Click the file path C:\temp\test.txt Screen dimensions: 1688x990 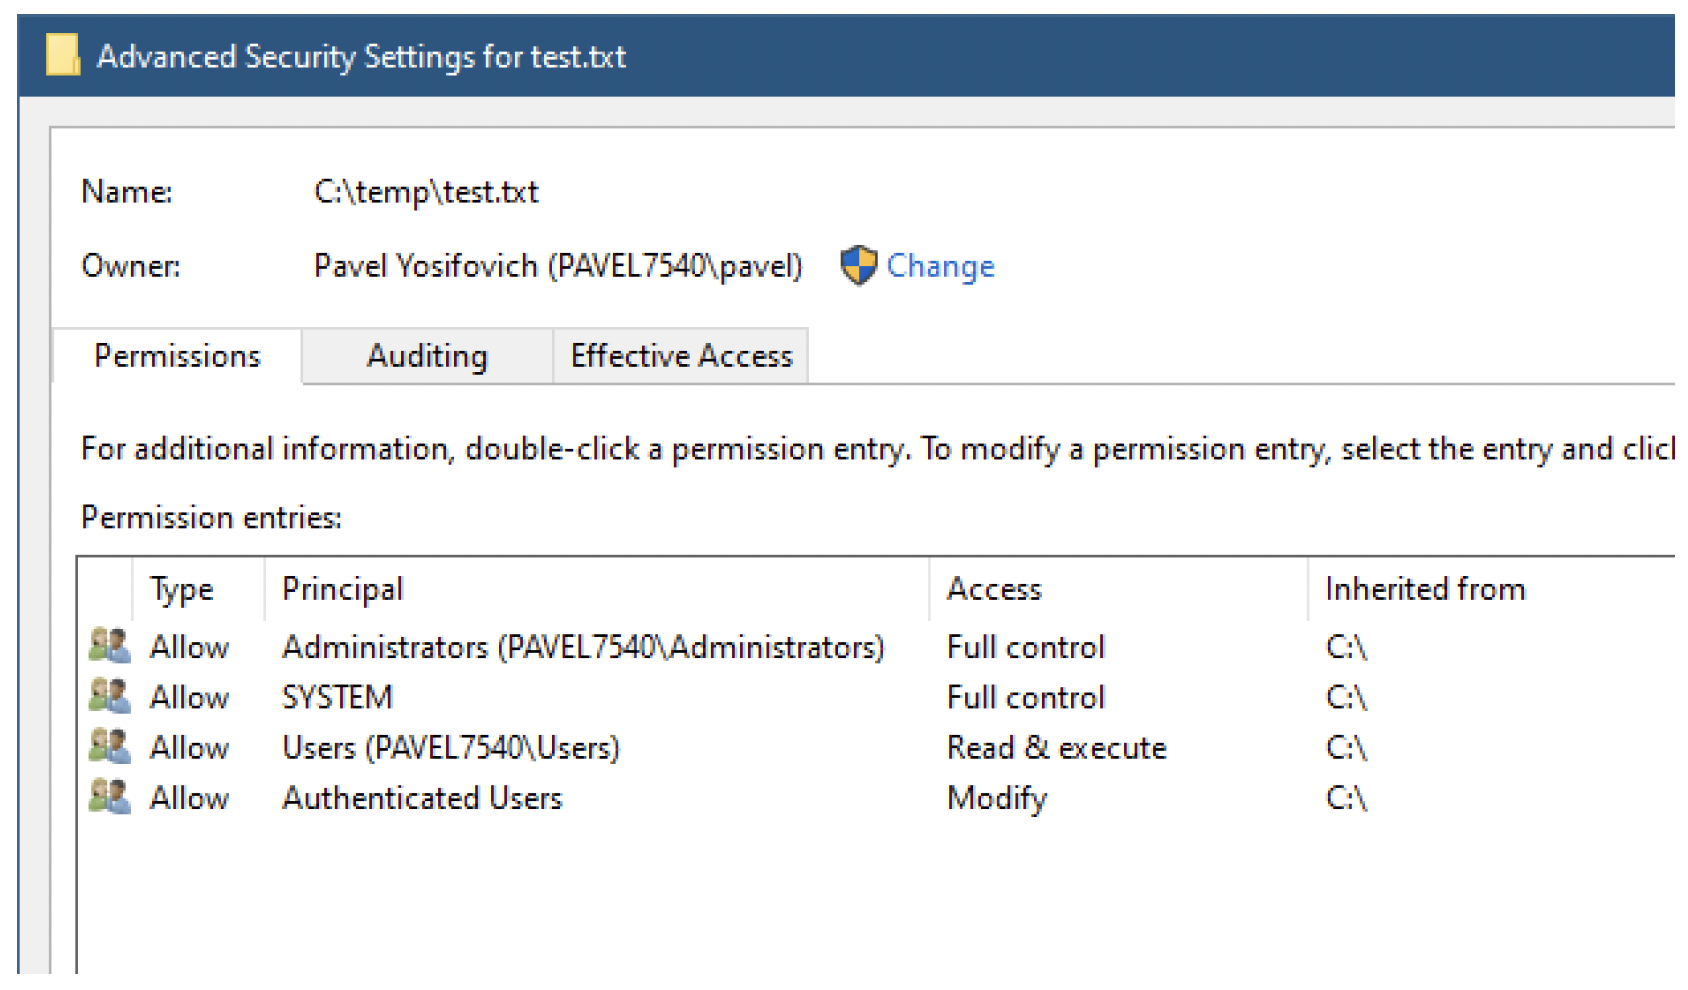click(426, 191)
